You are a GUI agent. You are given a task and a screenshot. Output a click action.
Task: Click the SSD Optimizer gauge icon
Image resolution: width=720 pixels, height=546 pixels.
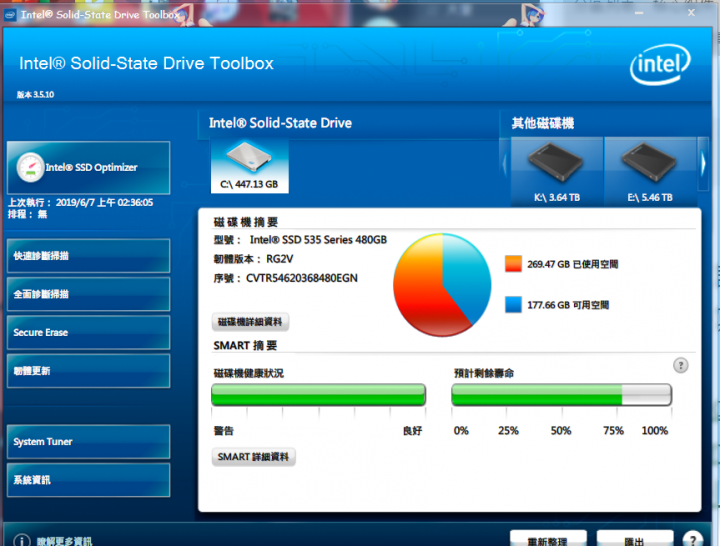pos(30,168)
